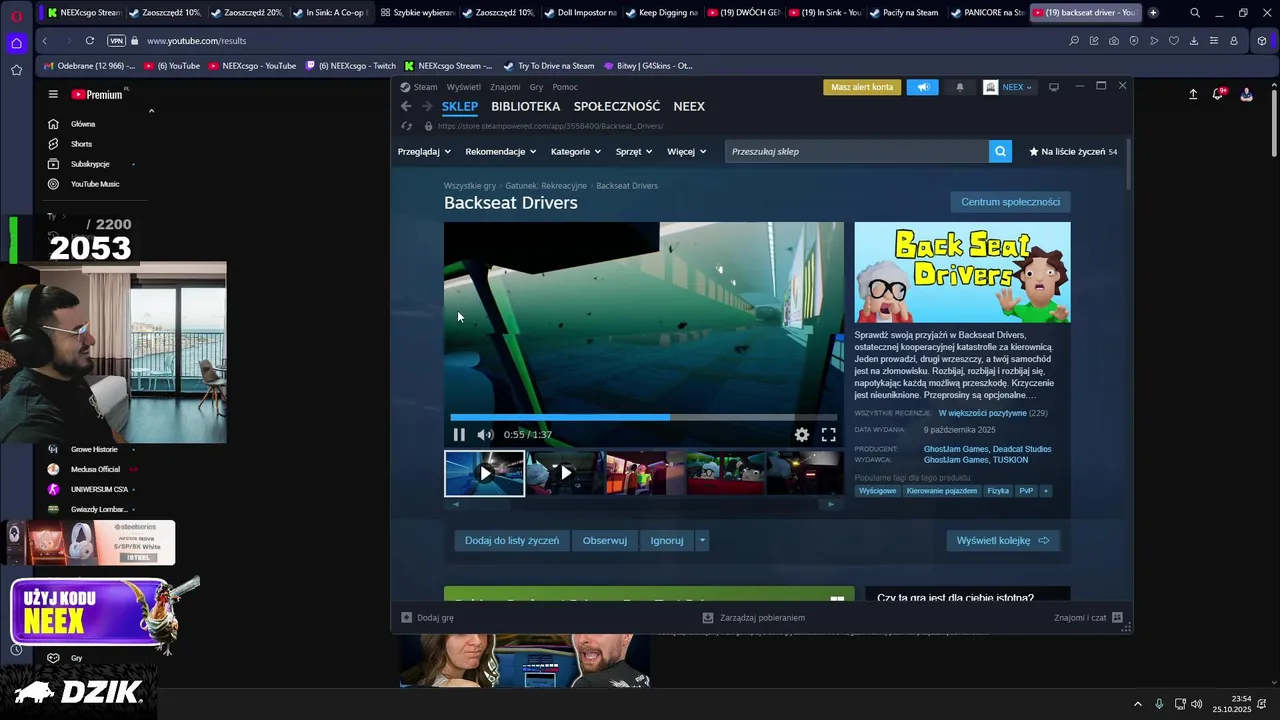This screenshot has width=1280, height=720.
Task: Open the YouTube hamburger menu
Action: pyautogui.click(x=53, y=94)
